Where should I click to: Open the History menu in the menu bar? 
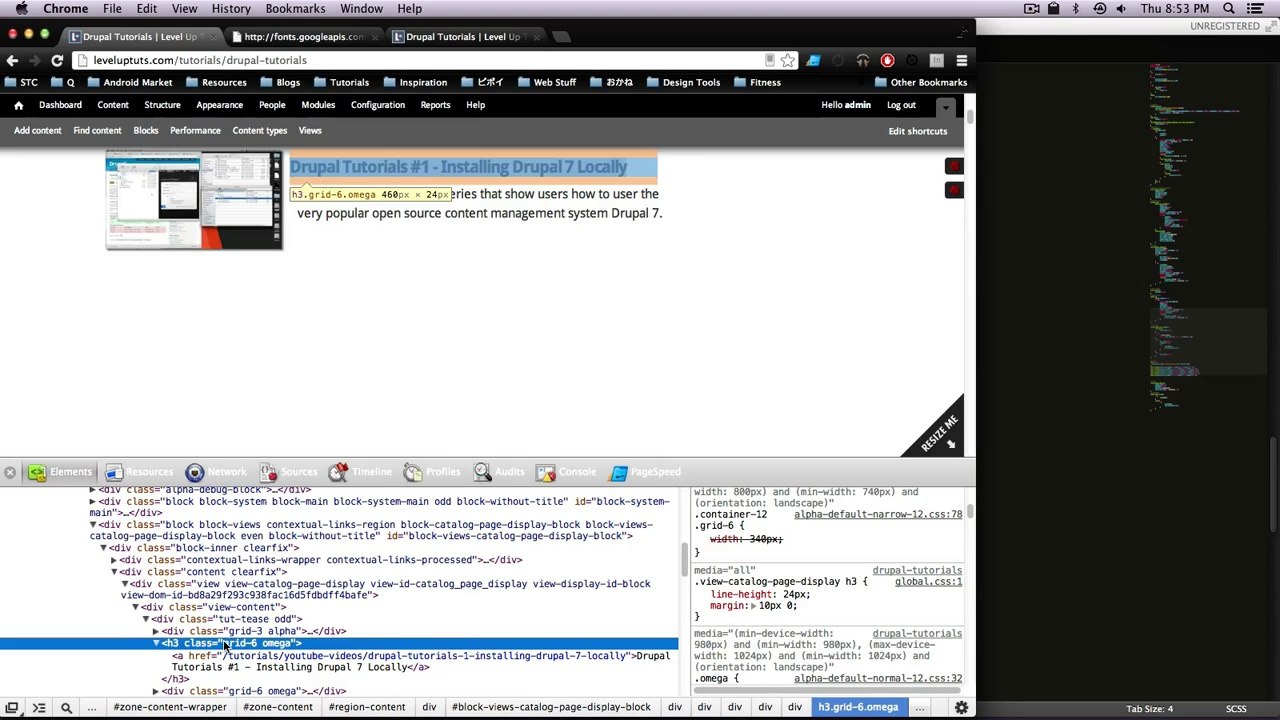[231, 9]
